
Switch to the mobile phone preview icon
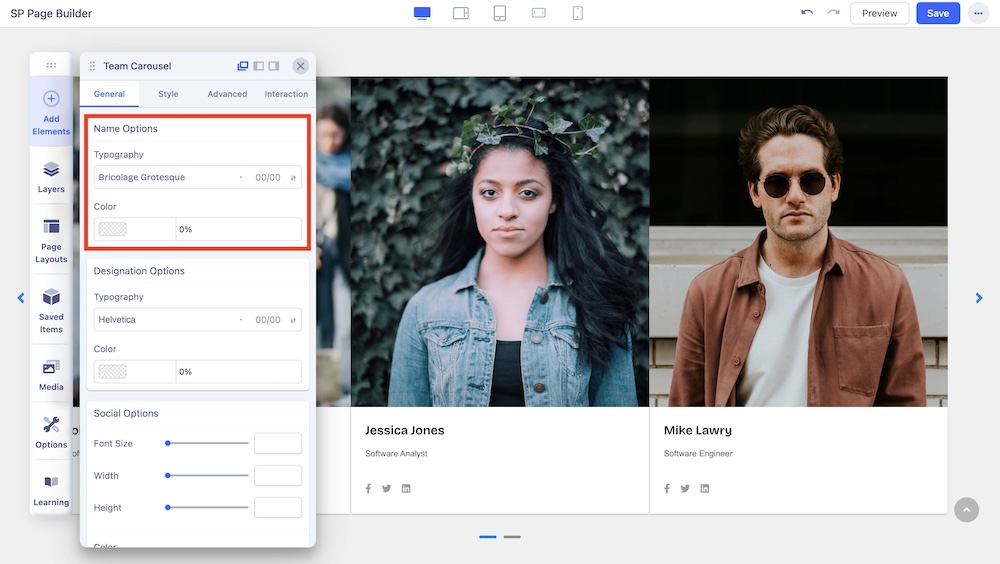pyautogui.click(x=577, y=13)
